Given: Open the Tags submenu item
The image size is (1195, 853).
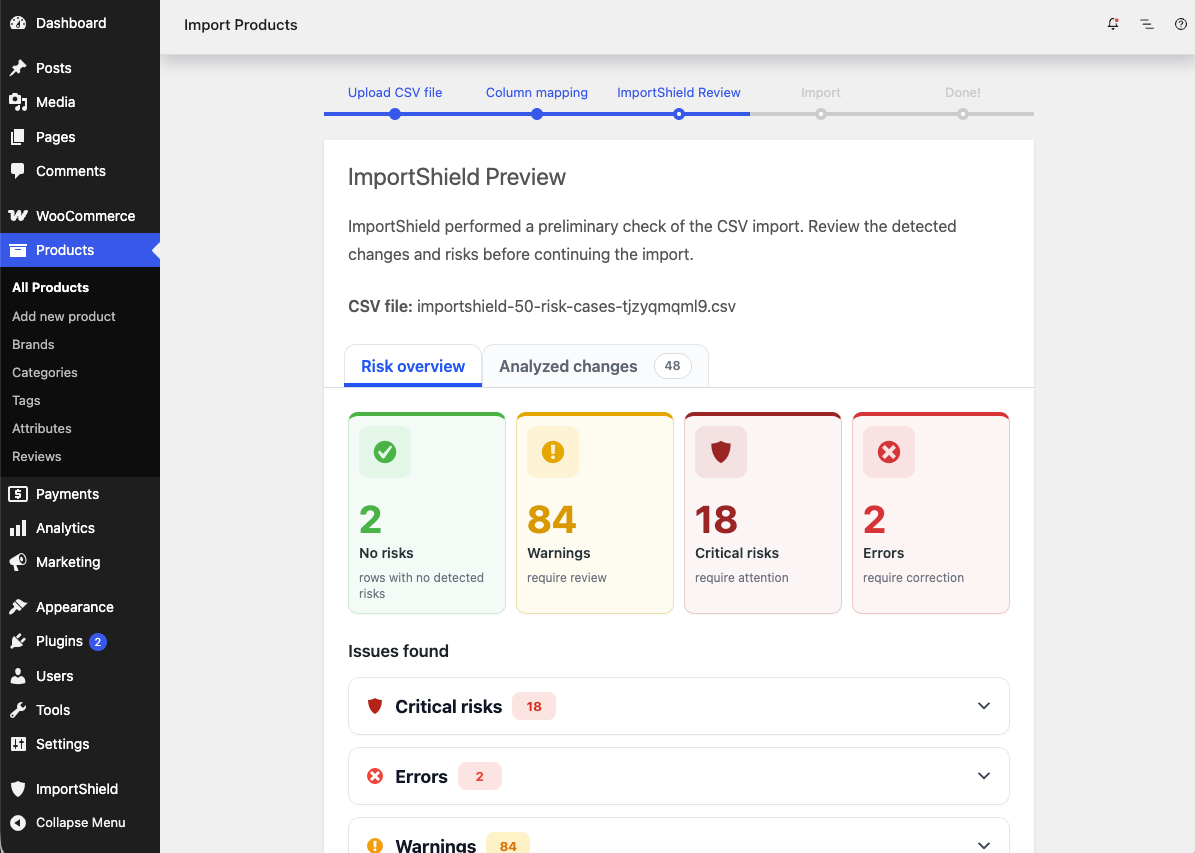Looking at the screenshot, I should [26, 400].
